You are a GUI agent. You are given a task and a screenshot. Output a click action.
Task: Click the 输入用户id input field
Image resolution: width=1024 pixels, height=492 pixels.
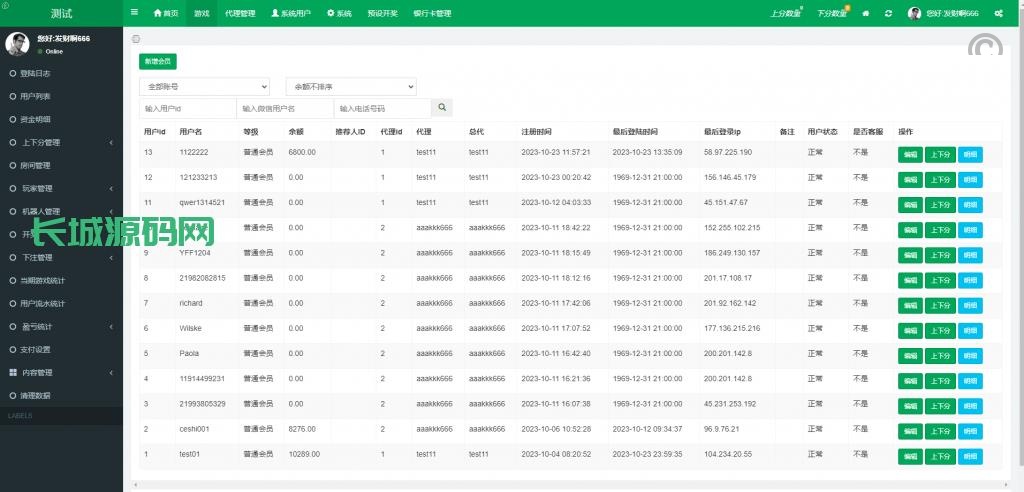tap(187, 108)
